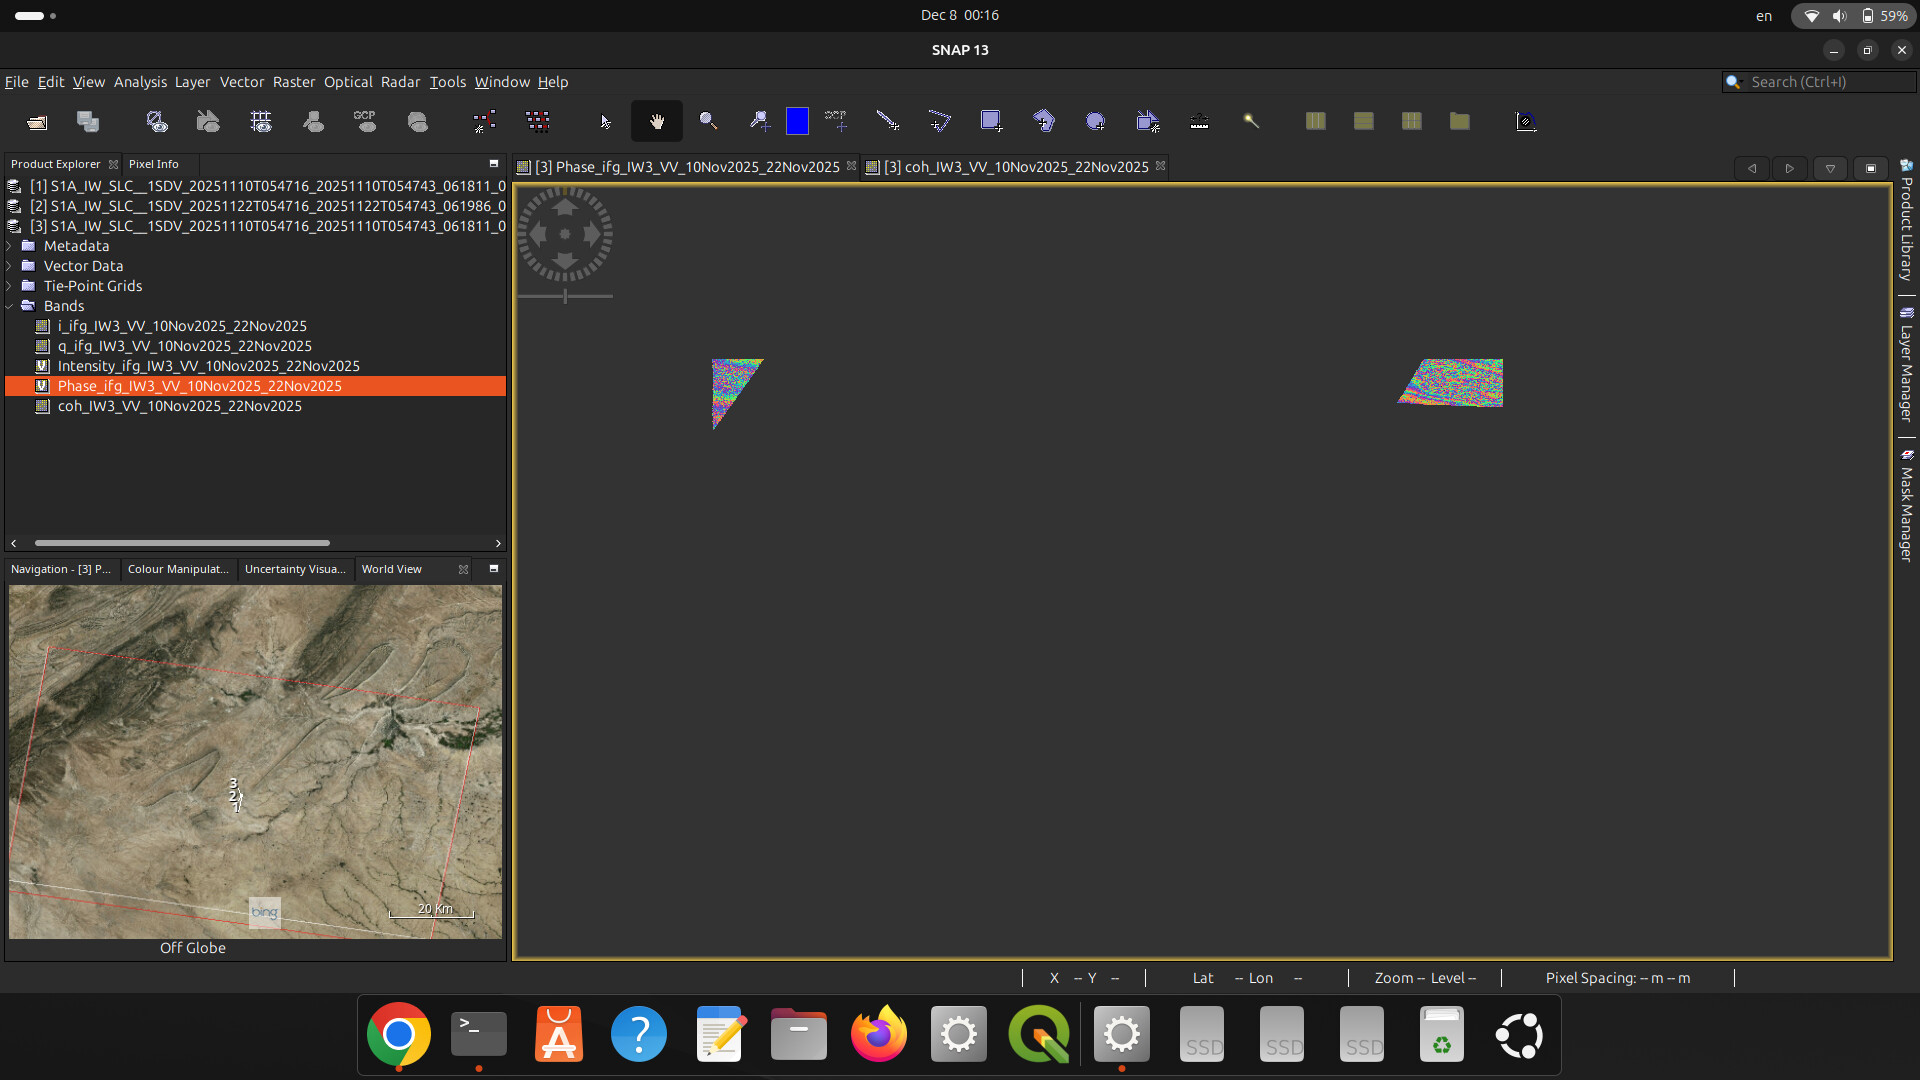Open the Colour Manipulation panel tab
This screenshot has width=1920, height=1080.
(178, 569)
